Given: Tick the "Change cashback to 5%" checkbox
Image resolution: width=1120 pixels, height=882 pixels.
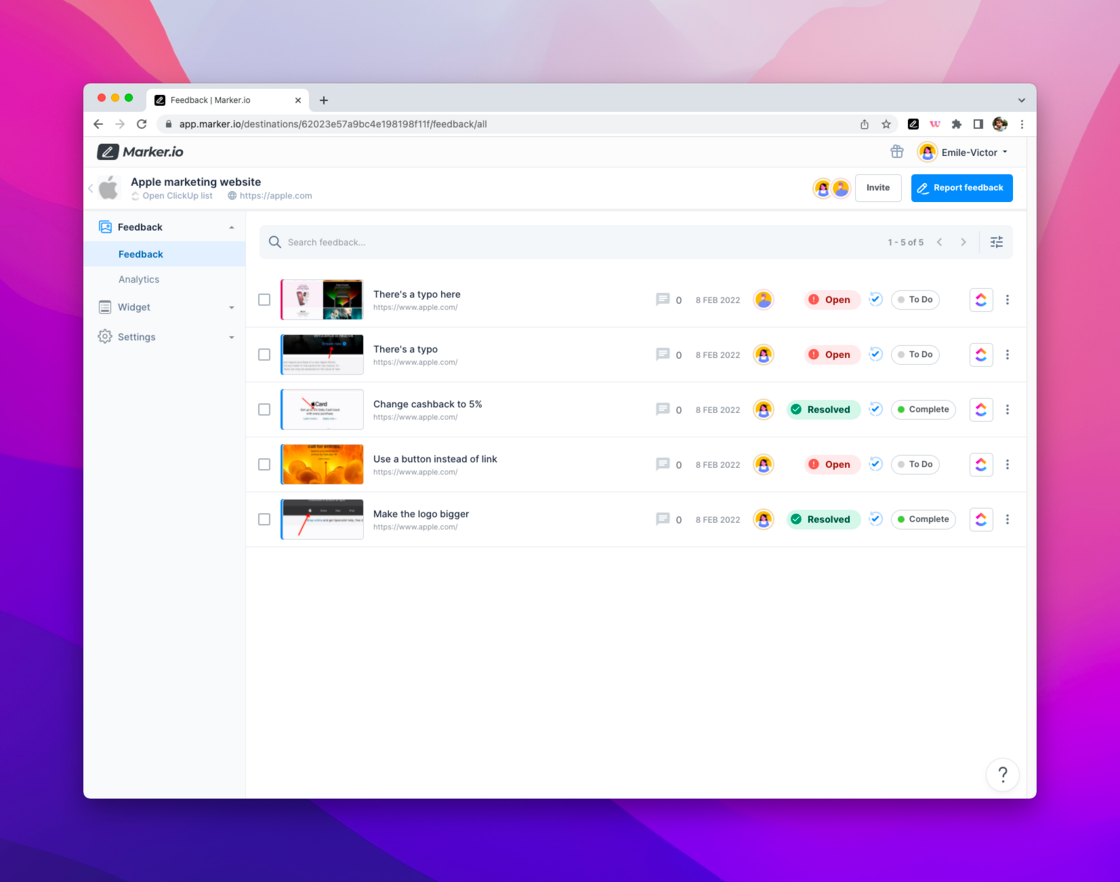Looking at the screenshot, I should [x=264, y=409].
